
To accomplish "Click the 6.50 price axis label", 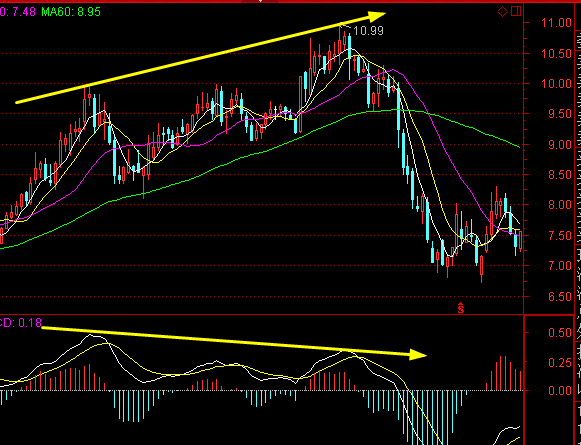I will [559, 296].
